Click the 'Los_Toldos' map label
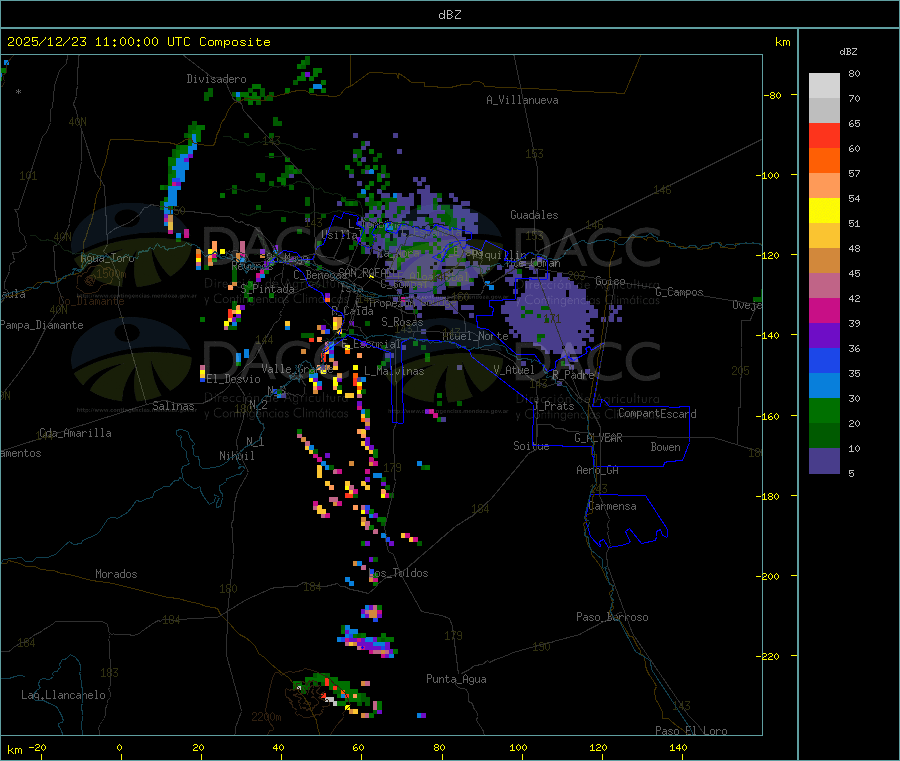Viewport: 900px width, 761px height. click(x=399, y=573)
